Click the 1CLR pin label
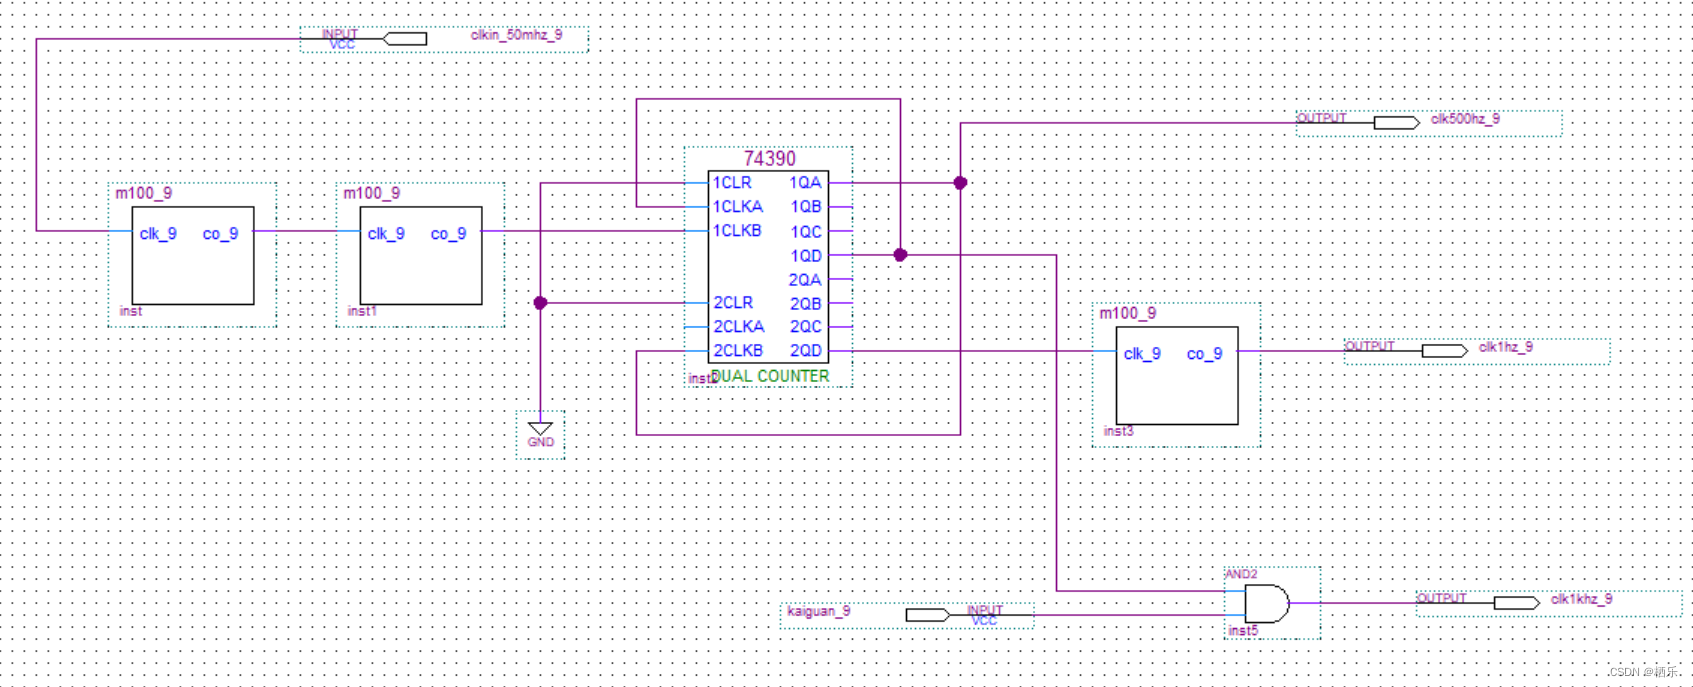This screenshot has height=687, width=1693. (732, 183)
